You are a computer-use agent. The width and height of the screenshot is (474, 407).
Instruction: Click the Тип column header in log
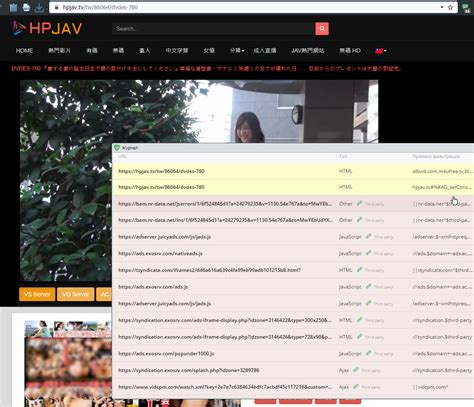pos(343,156)
